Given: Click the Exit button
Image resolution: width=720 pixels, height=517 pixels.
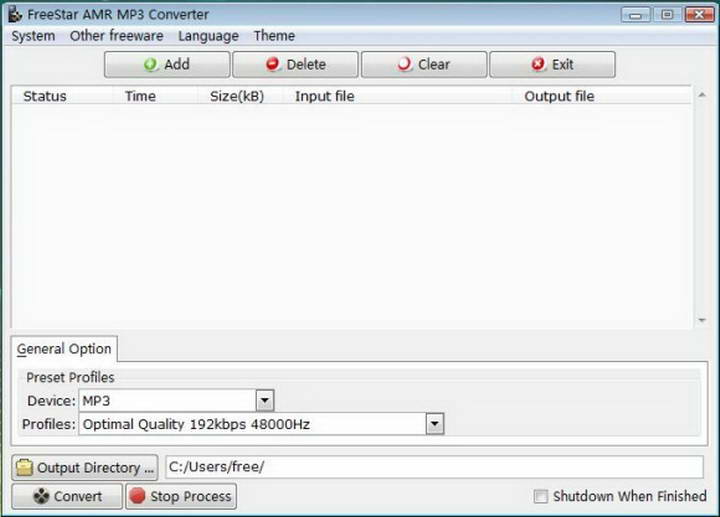Looking at the screenshot, I should coord(552,64).
